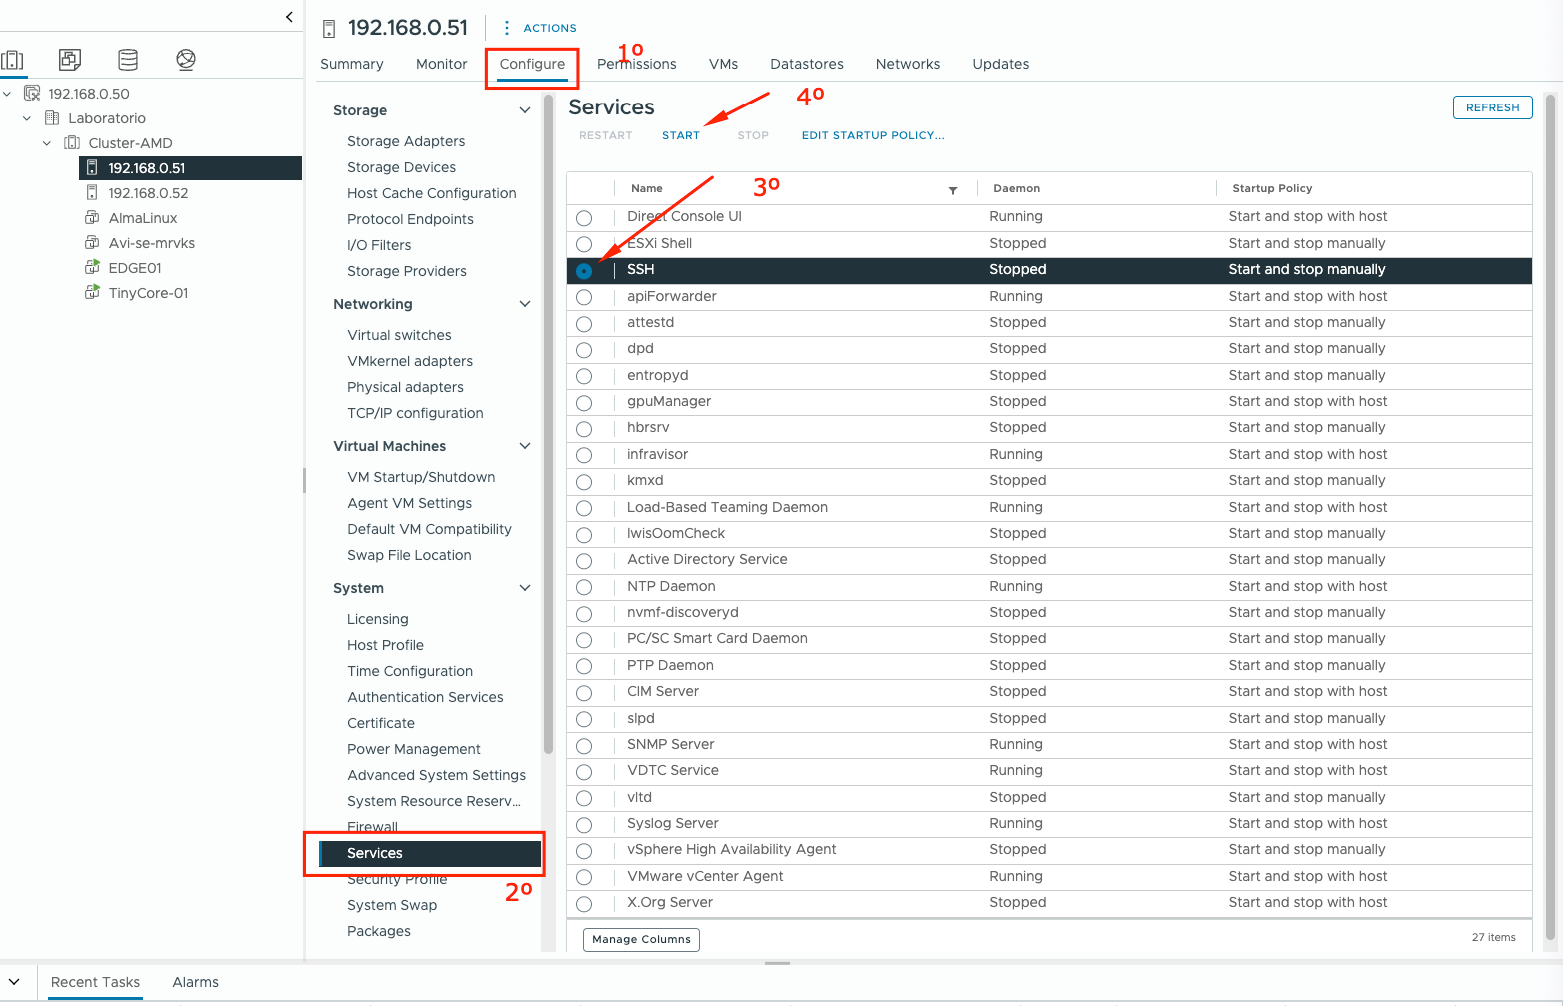
Task: Open the VMs and Templates inventory icon
Action: 70,60
